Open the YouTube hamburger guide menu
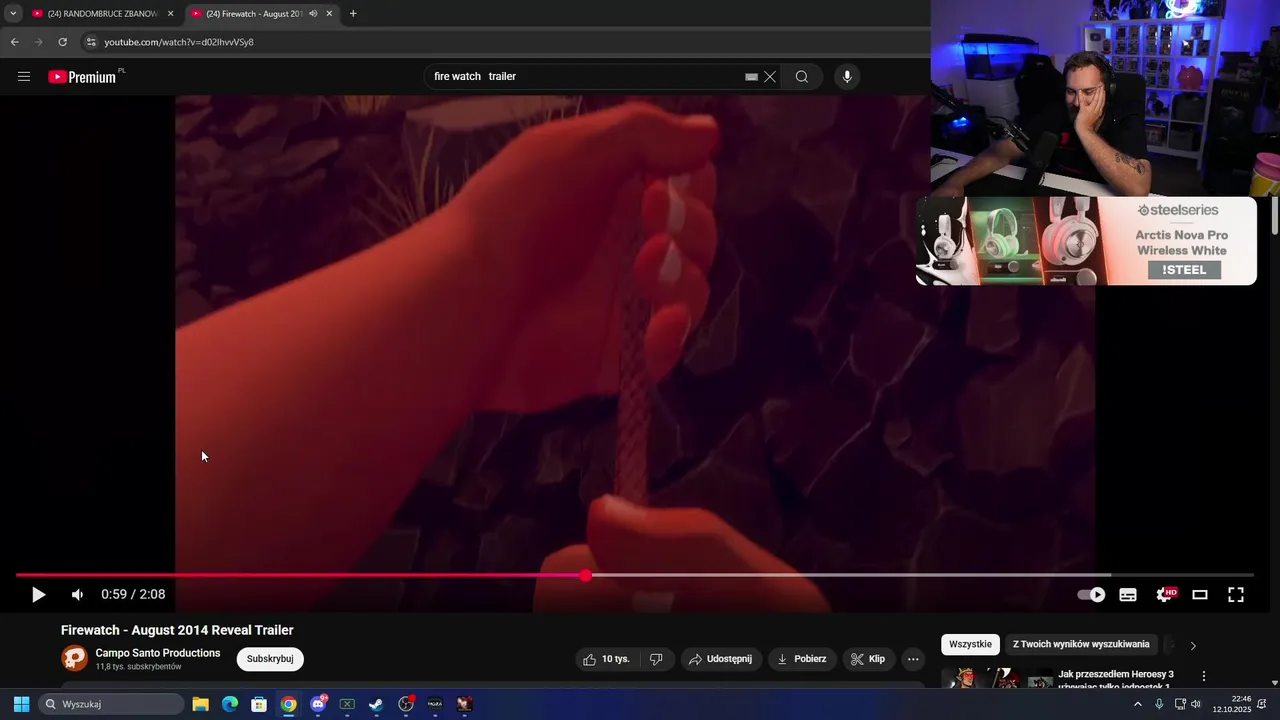 24,77
